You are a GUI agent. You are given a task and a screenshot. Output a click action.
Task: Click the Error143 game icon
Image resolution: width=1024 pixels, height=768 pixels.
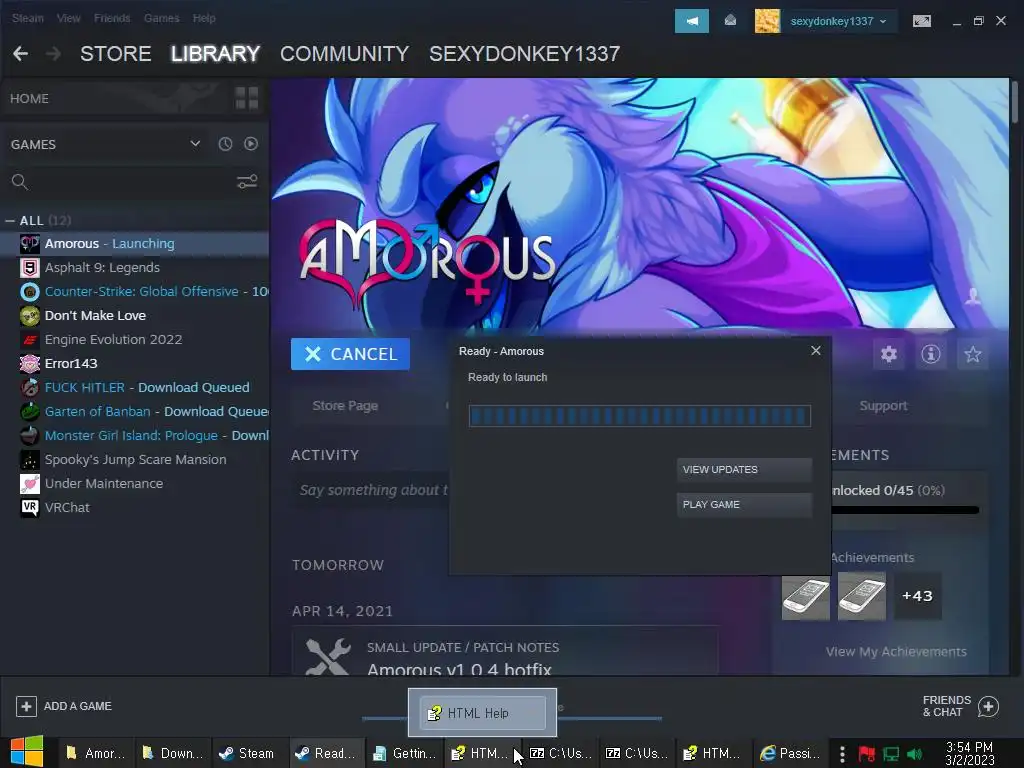tap(29, 364)
